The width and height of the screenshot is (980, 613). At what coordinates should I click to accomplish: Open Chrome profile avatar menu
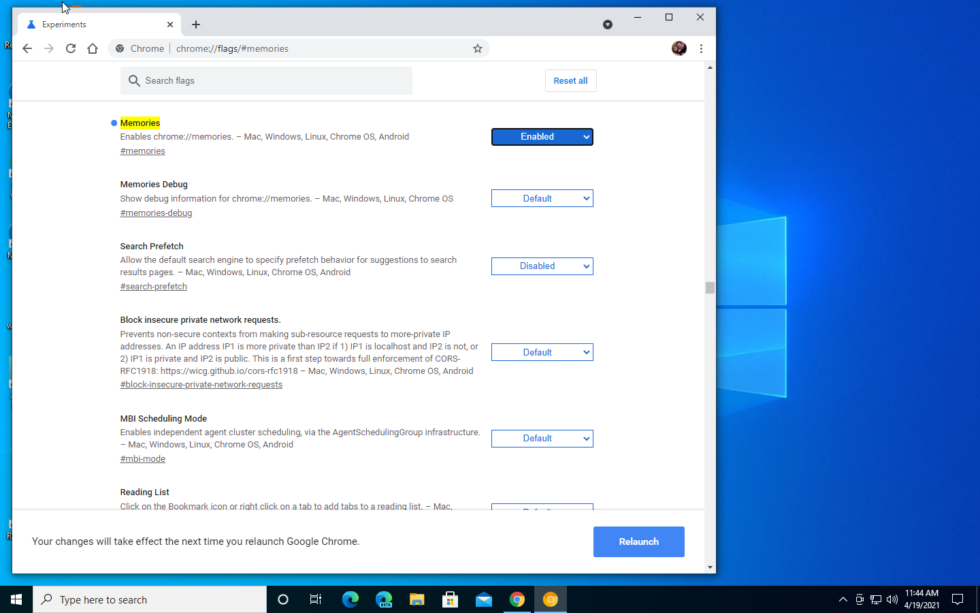tap(679, 48)
